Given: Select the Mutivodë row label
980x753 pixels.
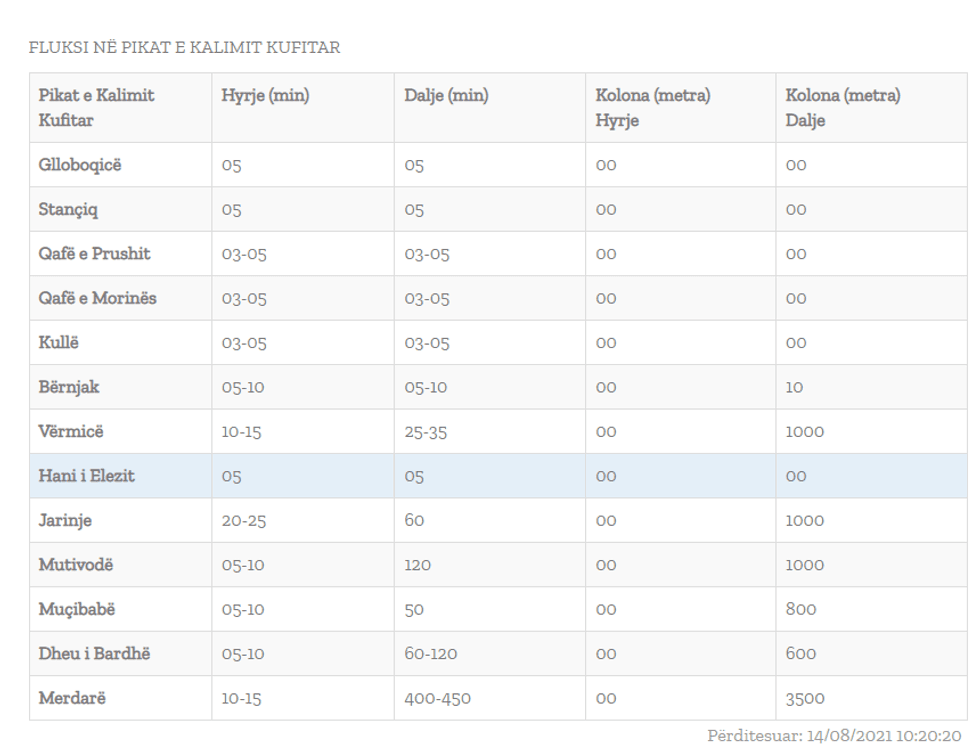Looking at the screenshot, I should point(76,564).
